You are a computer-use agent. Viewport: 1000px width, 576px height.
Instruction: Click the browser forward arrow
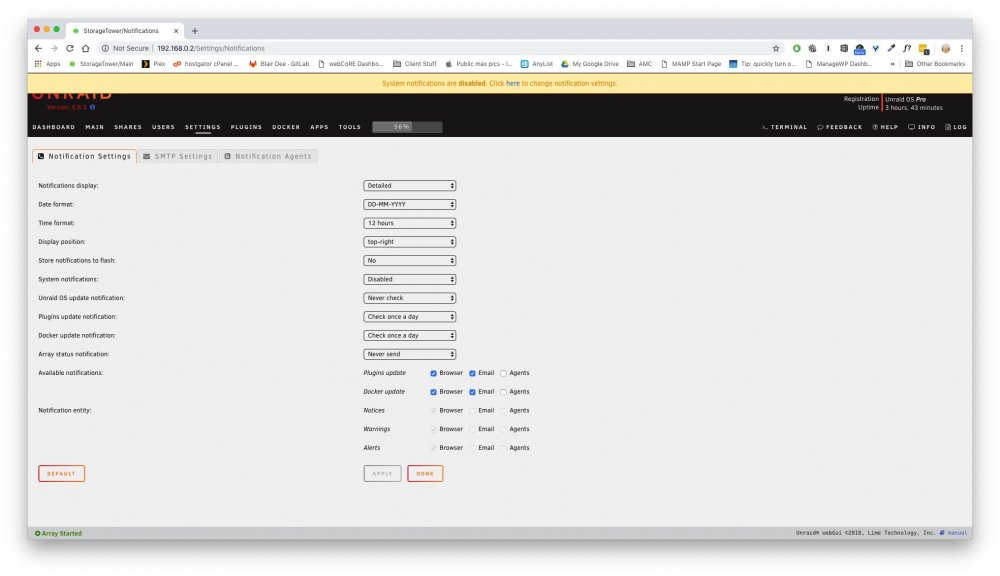54,48
